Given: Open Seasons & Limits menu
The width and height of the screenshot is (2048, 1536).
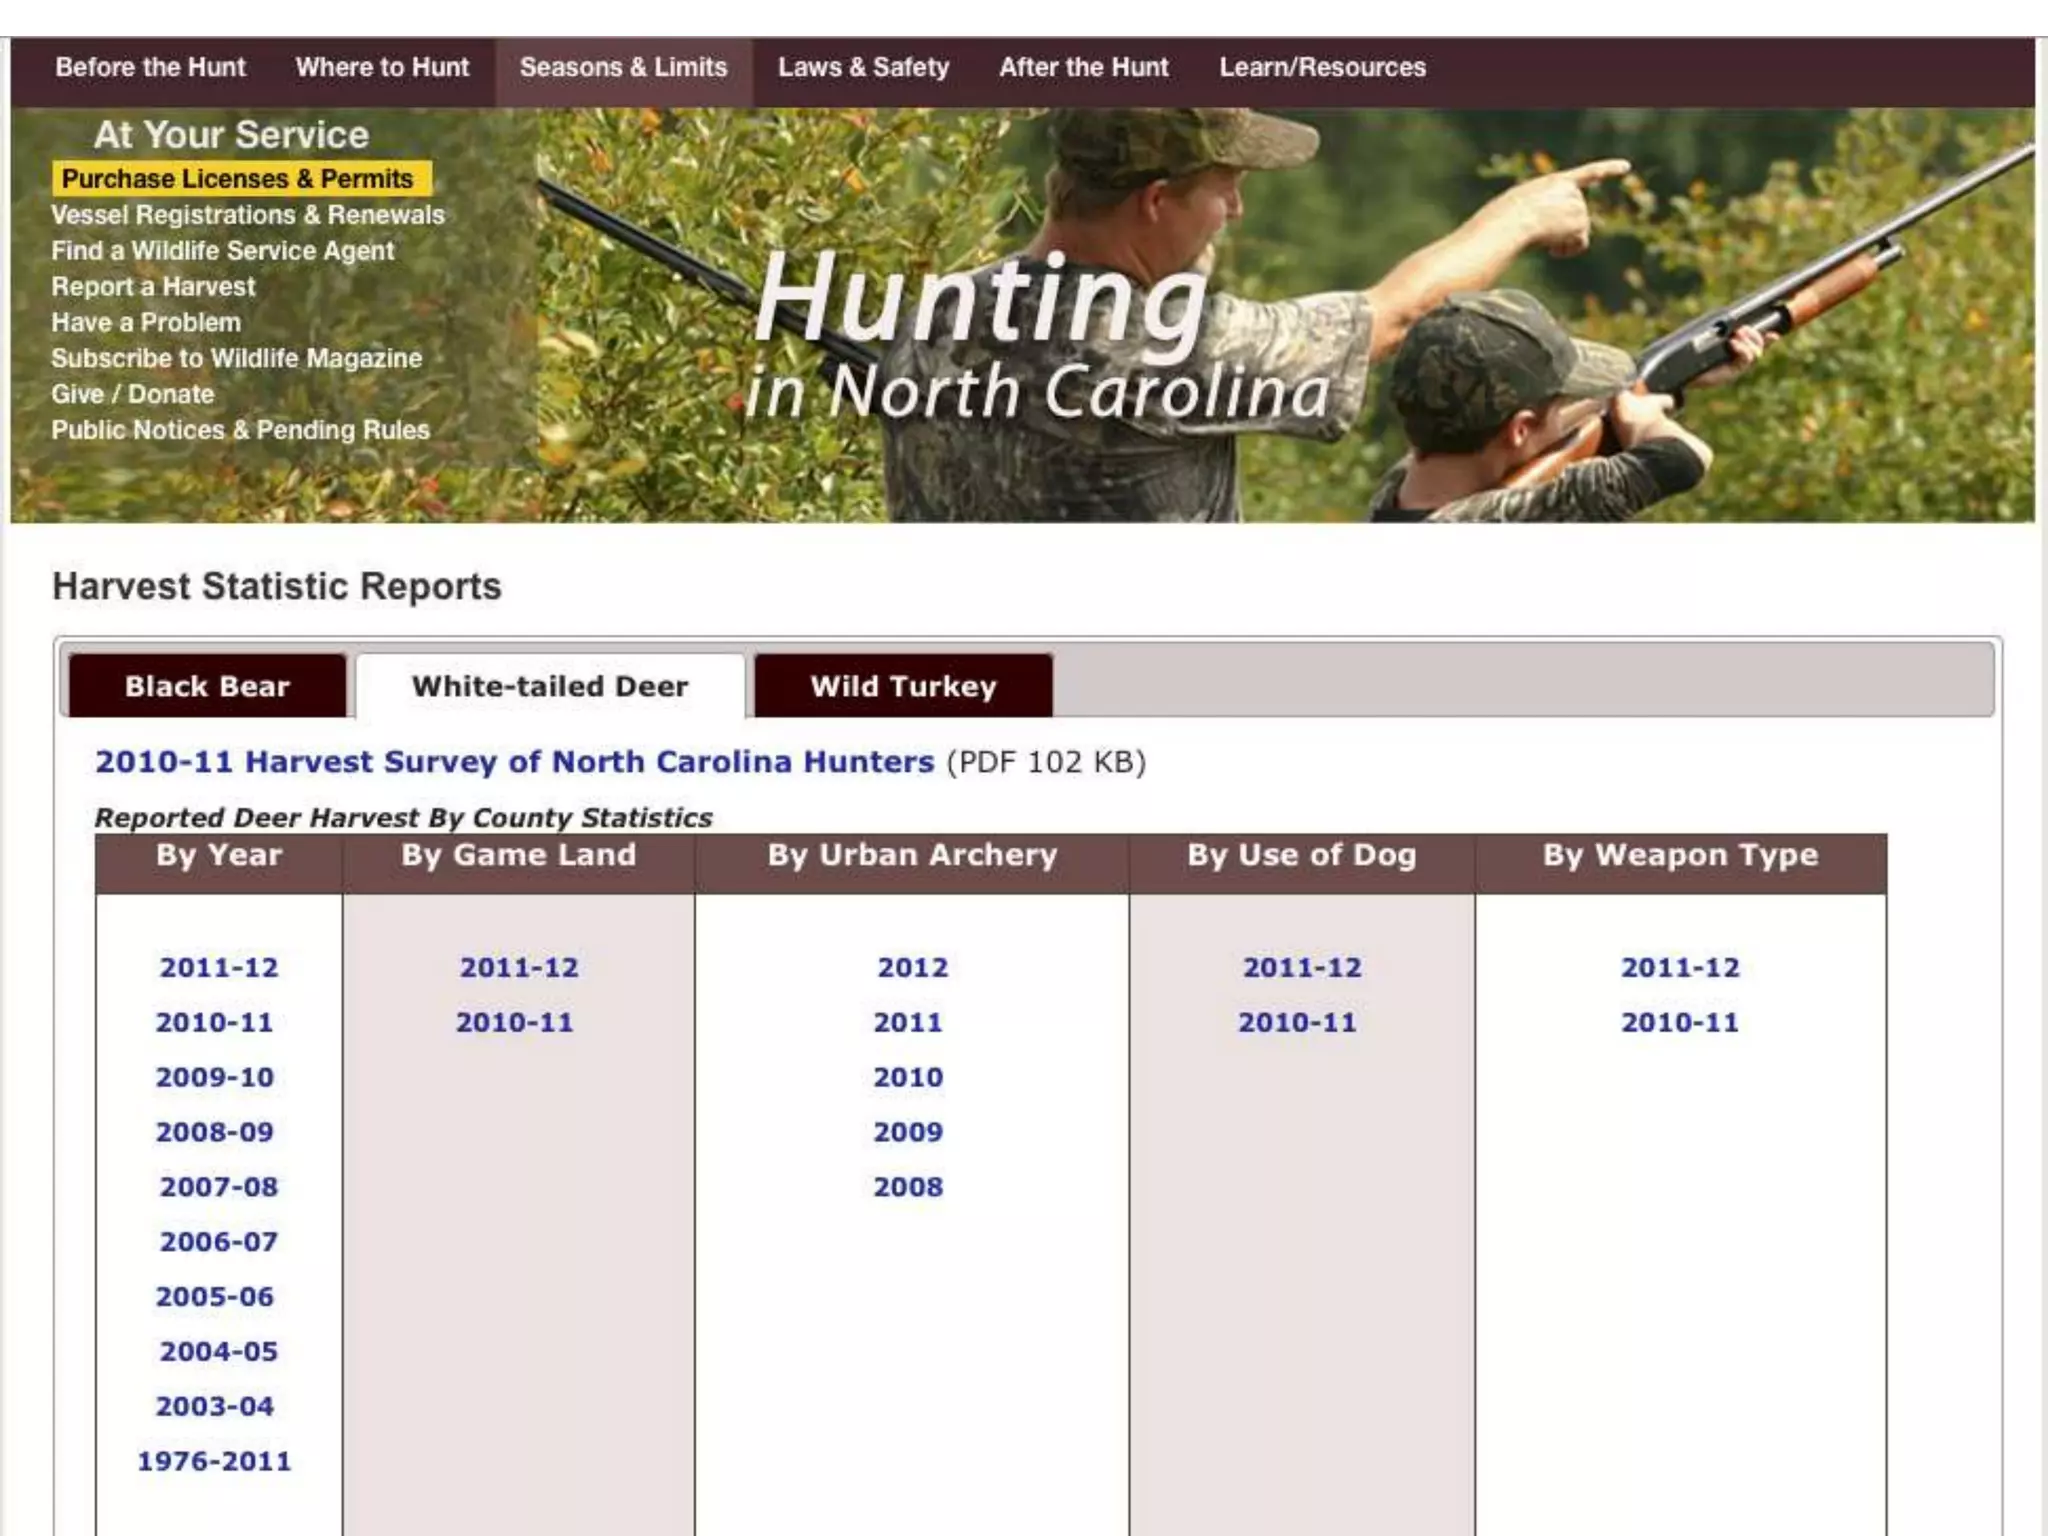Looking at the screenshot, I should [x=623, y=67].
